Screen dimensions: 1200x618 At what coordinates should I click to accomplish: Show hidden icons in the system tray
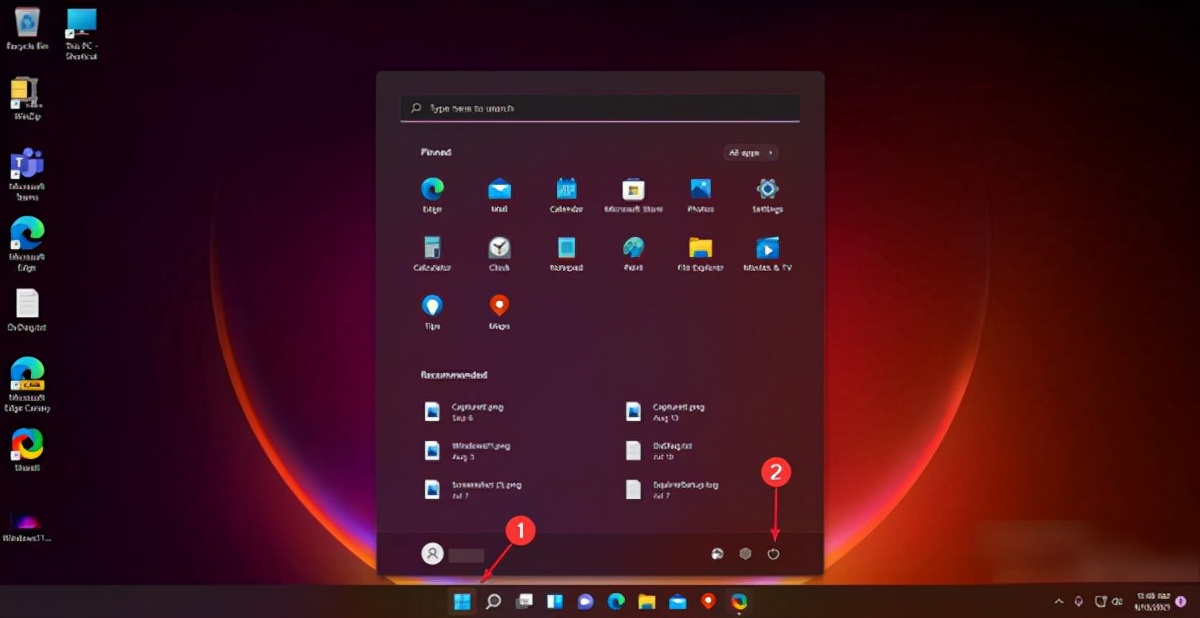(x=1058, y=602)
